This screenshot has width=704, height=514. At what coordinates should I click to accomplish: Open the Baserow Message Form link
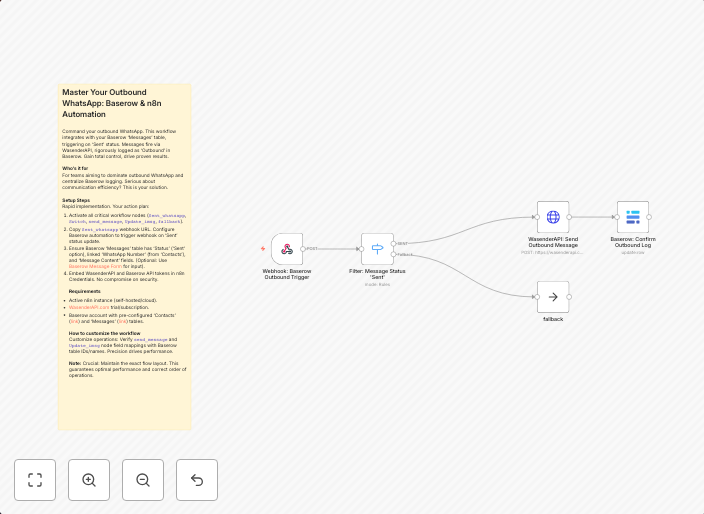[95, 266]
